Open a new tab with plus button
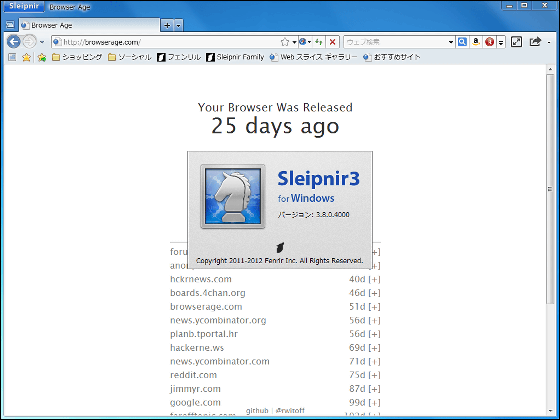560x420 pixels. 167,25
